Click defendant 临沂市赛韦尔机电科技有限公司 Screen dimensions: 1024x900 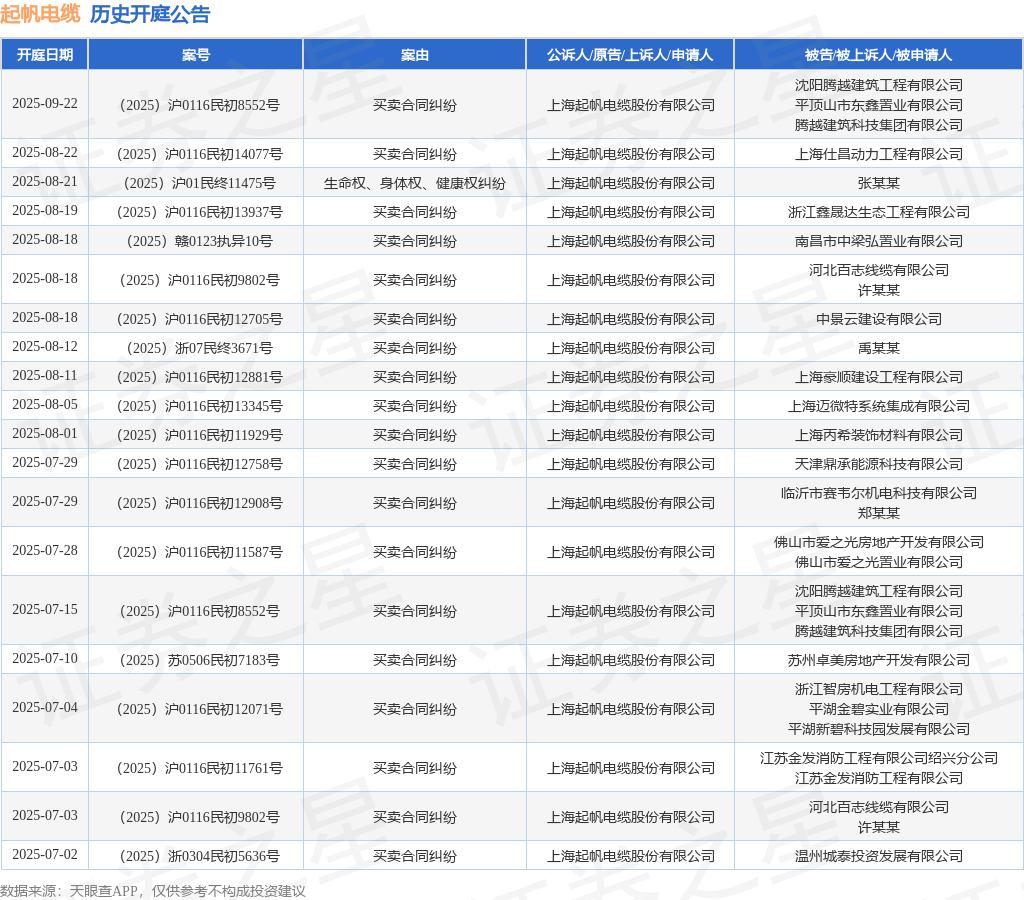(x=878, y=494)
